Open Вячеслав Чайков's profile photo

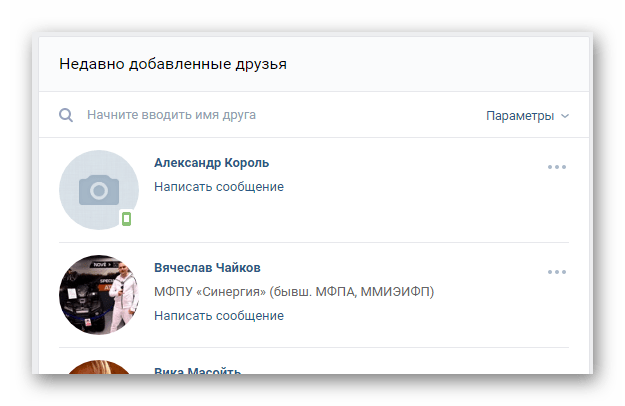pos(99,295)
